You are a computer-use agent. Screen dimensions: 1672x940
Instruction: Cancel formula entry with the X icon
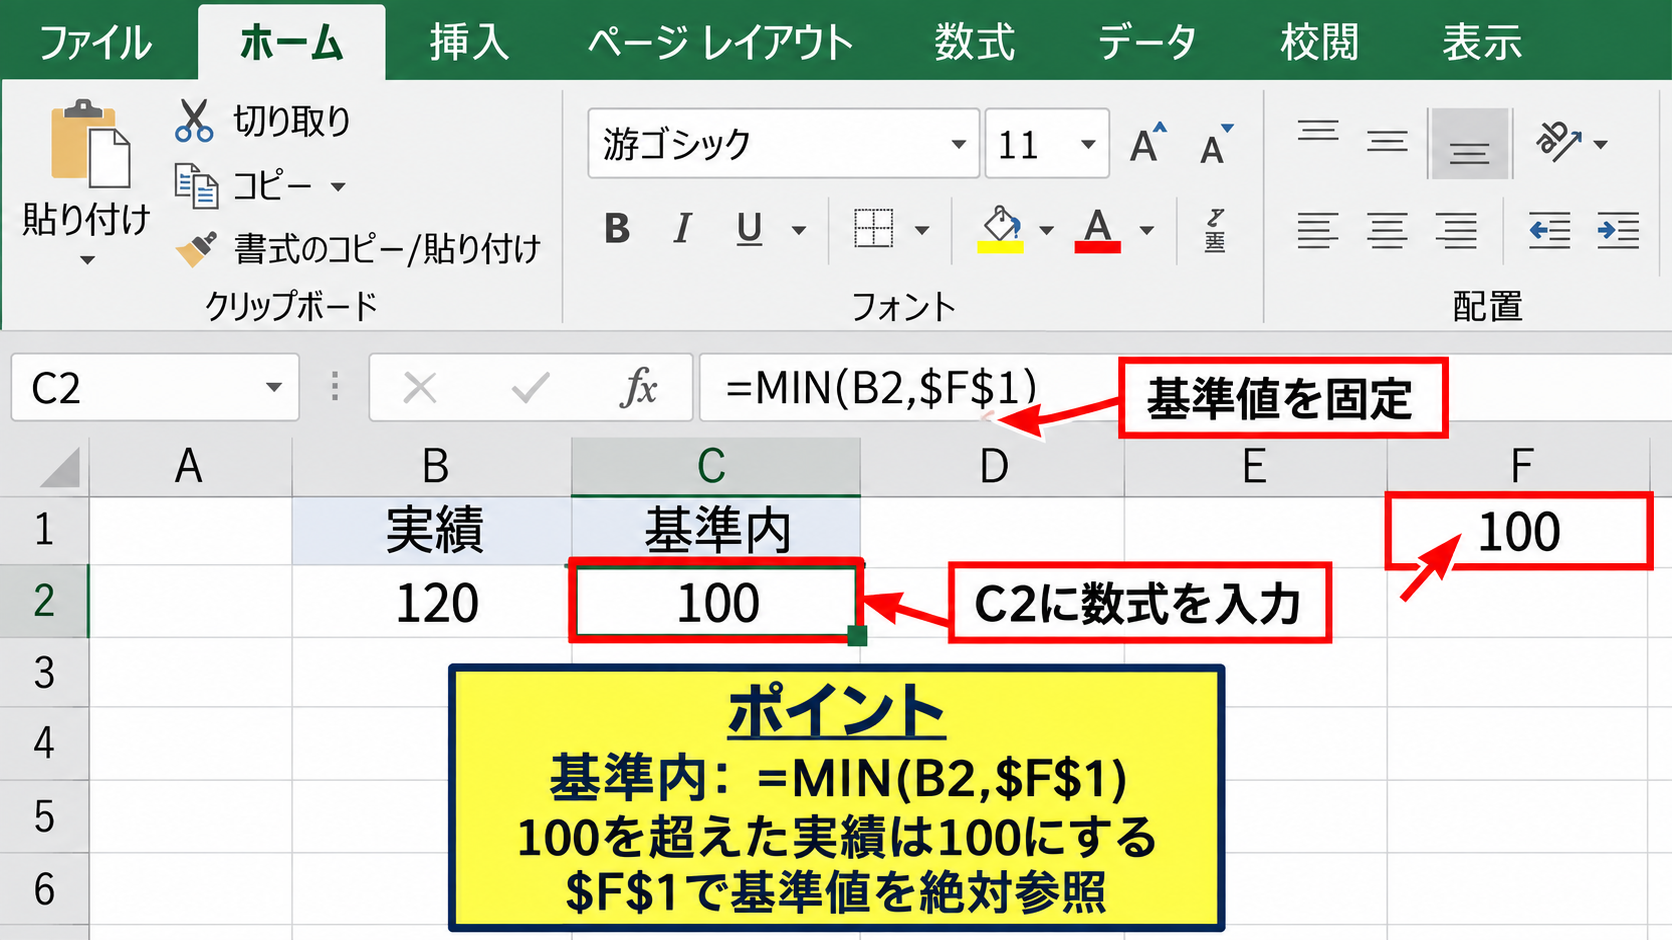(x=419, y=387)
